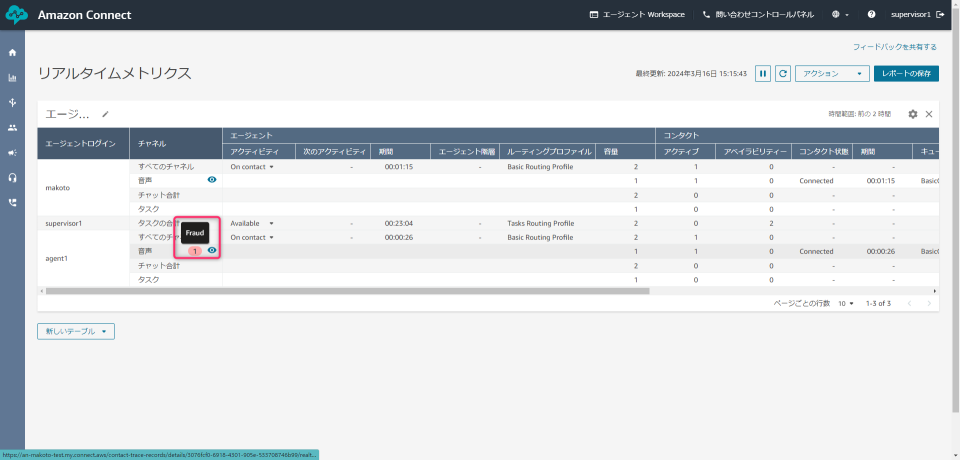Expand the アクション dropdown
This screenshot has width=960, height=460.
[x=831, y=73]
